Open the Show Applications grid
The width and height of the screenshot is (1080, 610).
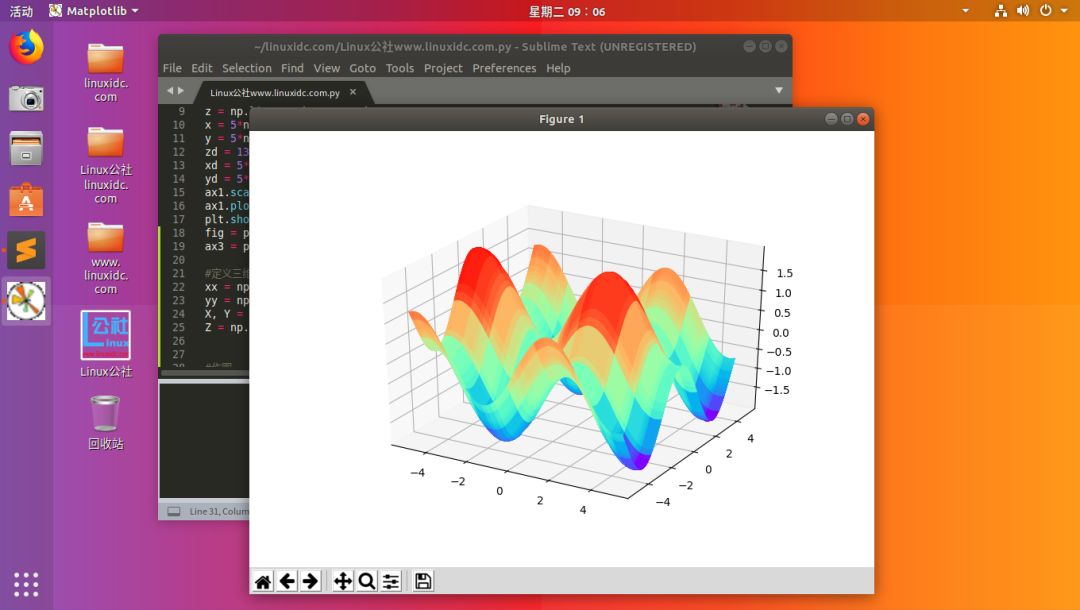[26, 584]
